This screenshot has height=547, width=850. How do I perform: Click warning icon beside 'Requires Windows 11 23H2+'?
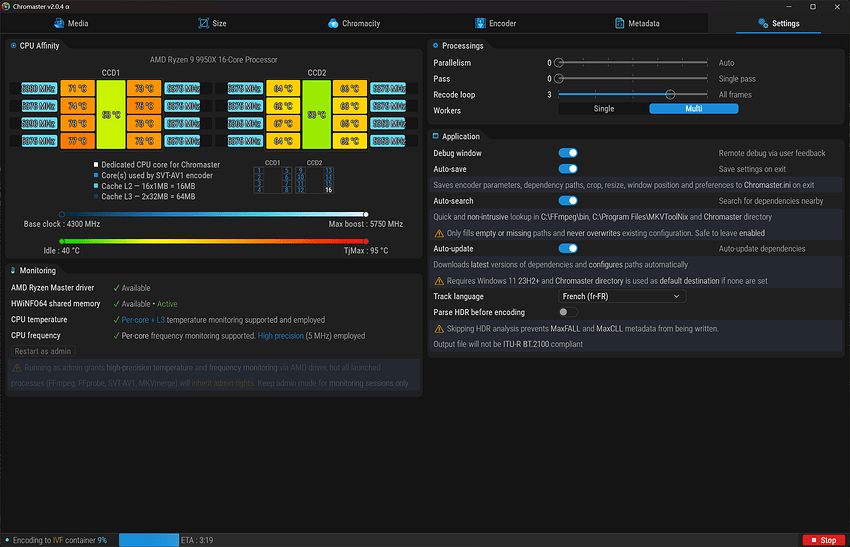coord(439,281)
